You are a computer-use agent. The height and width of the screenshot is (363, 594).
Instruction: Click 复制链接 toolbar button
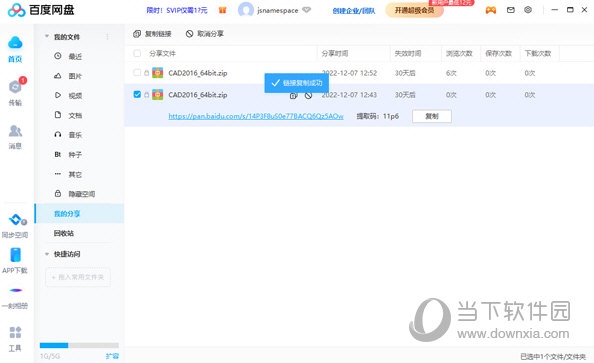pos(152,34)
